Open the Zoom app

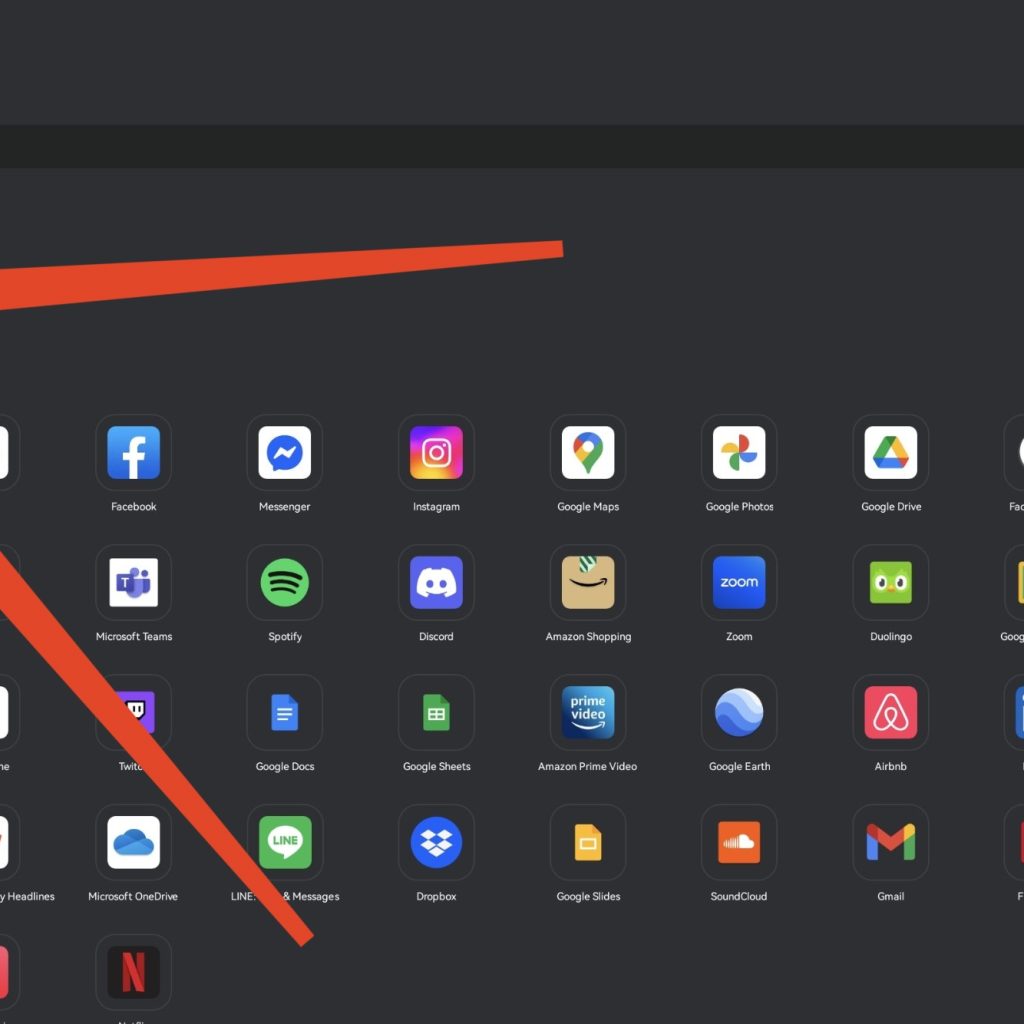[x=739, y=583]
